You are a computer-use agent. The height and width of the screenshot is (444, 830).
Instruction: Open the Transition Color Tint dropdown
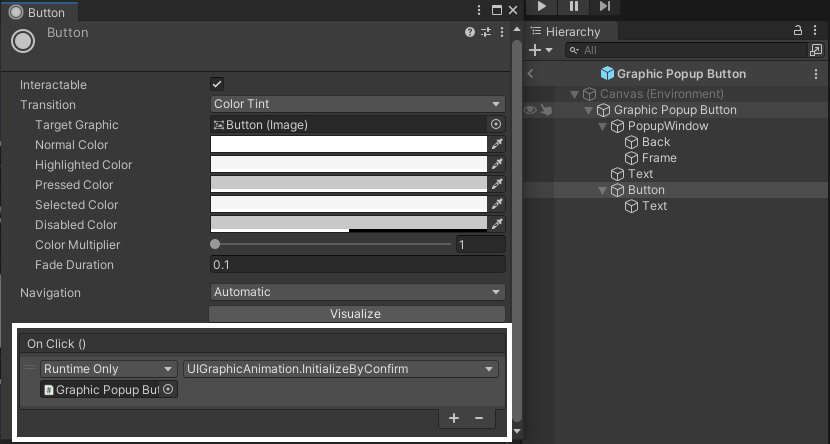[x=357, y=104]
